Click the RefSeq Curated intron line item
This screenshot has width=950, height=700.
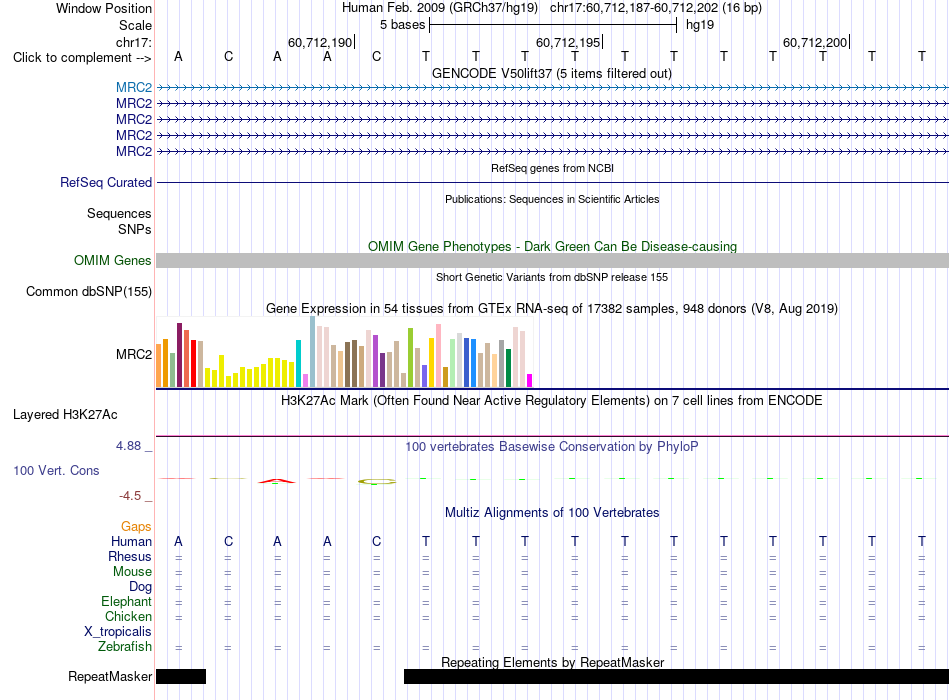click(x=552, y=182)
